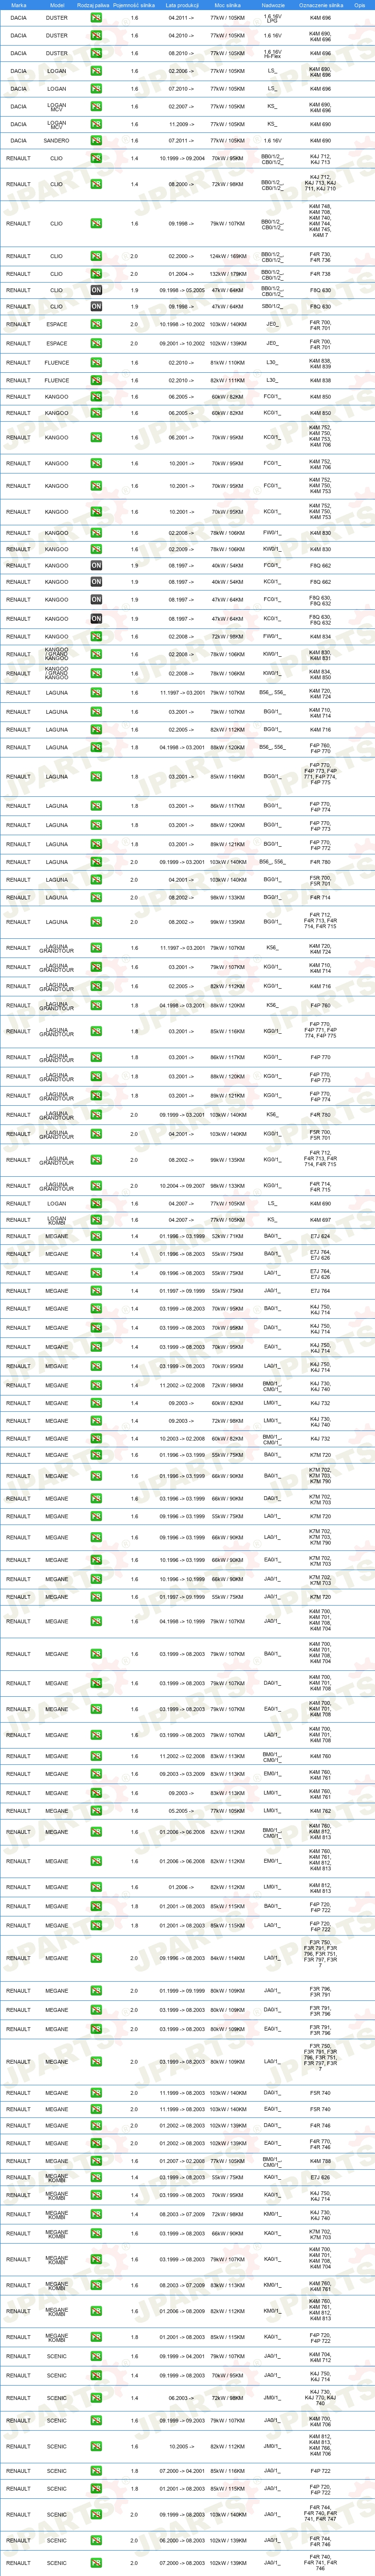Click ON diesel icon for Kangoo 47kW KC0/1_
The height and width of the screenshot is (2576, 375).
[x=96, y=619]
